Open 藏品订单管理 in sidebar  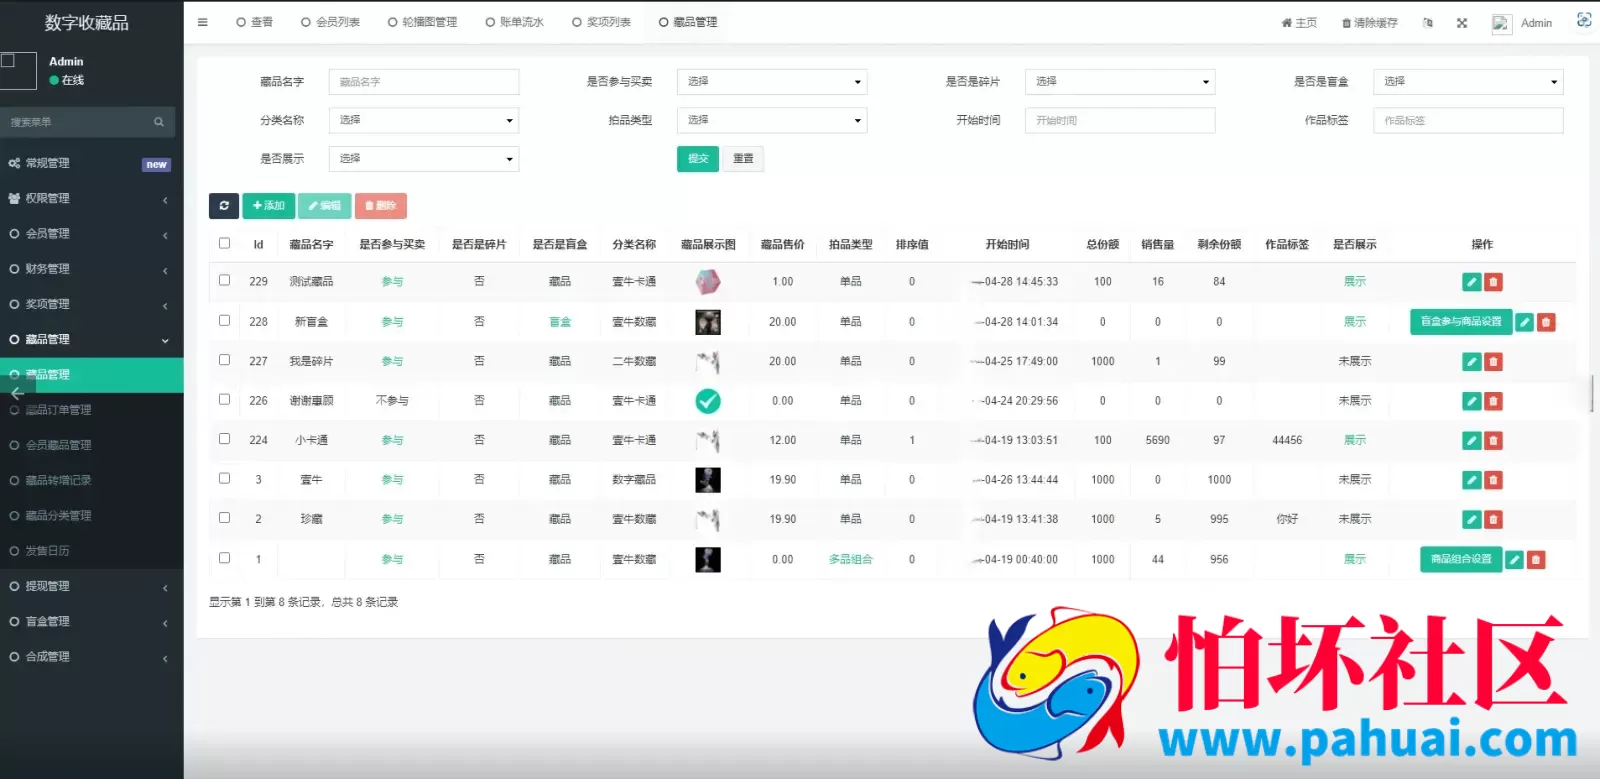click(x=92, y=410)
